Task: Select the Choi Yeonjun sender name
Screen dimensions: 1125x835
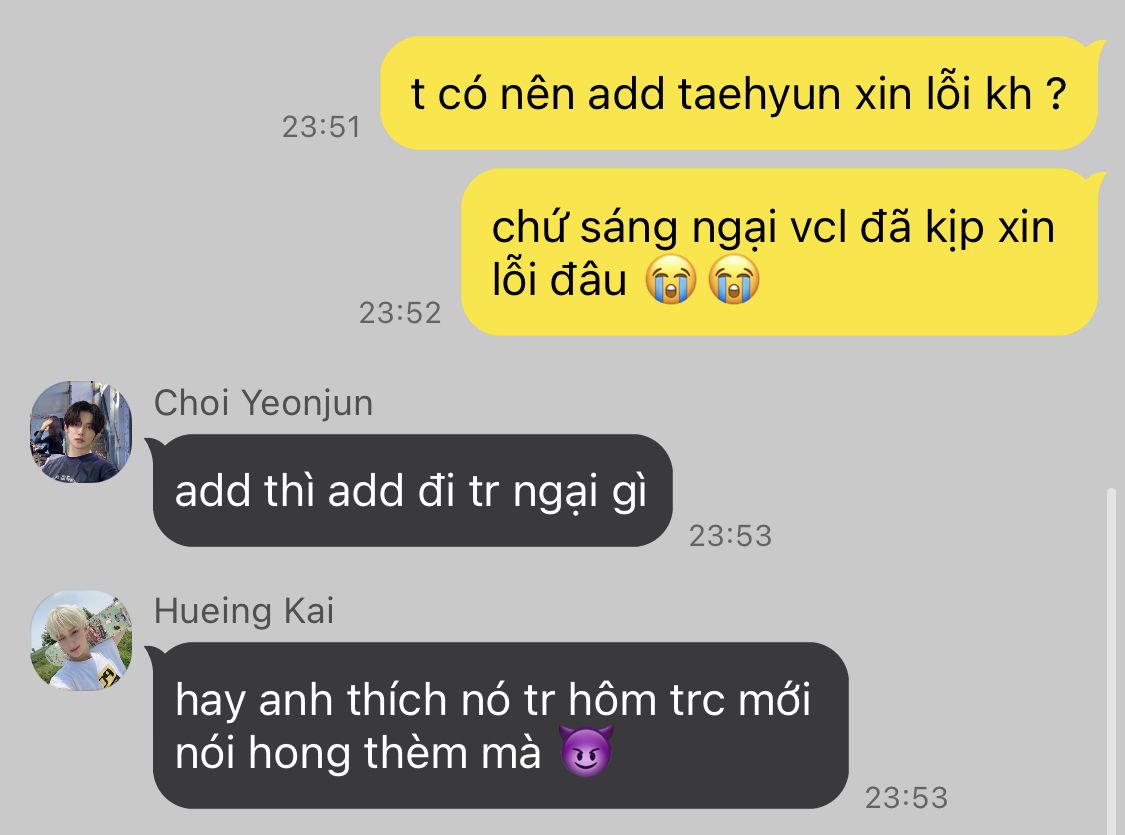Action: pos(263,402)
